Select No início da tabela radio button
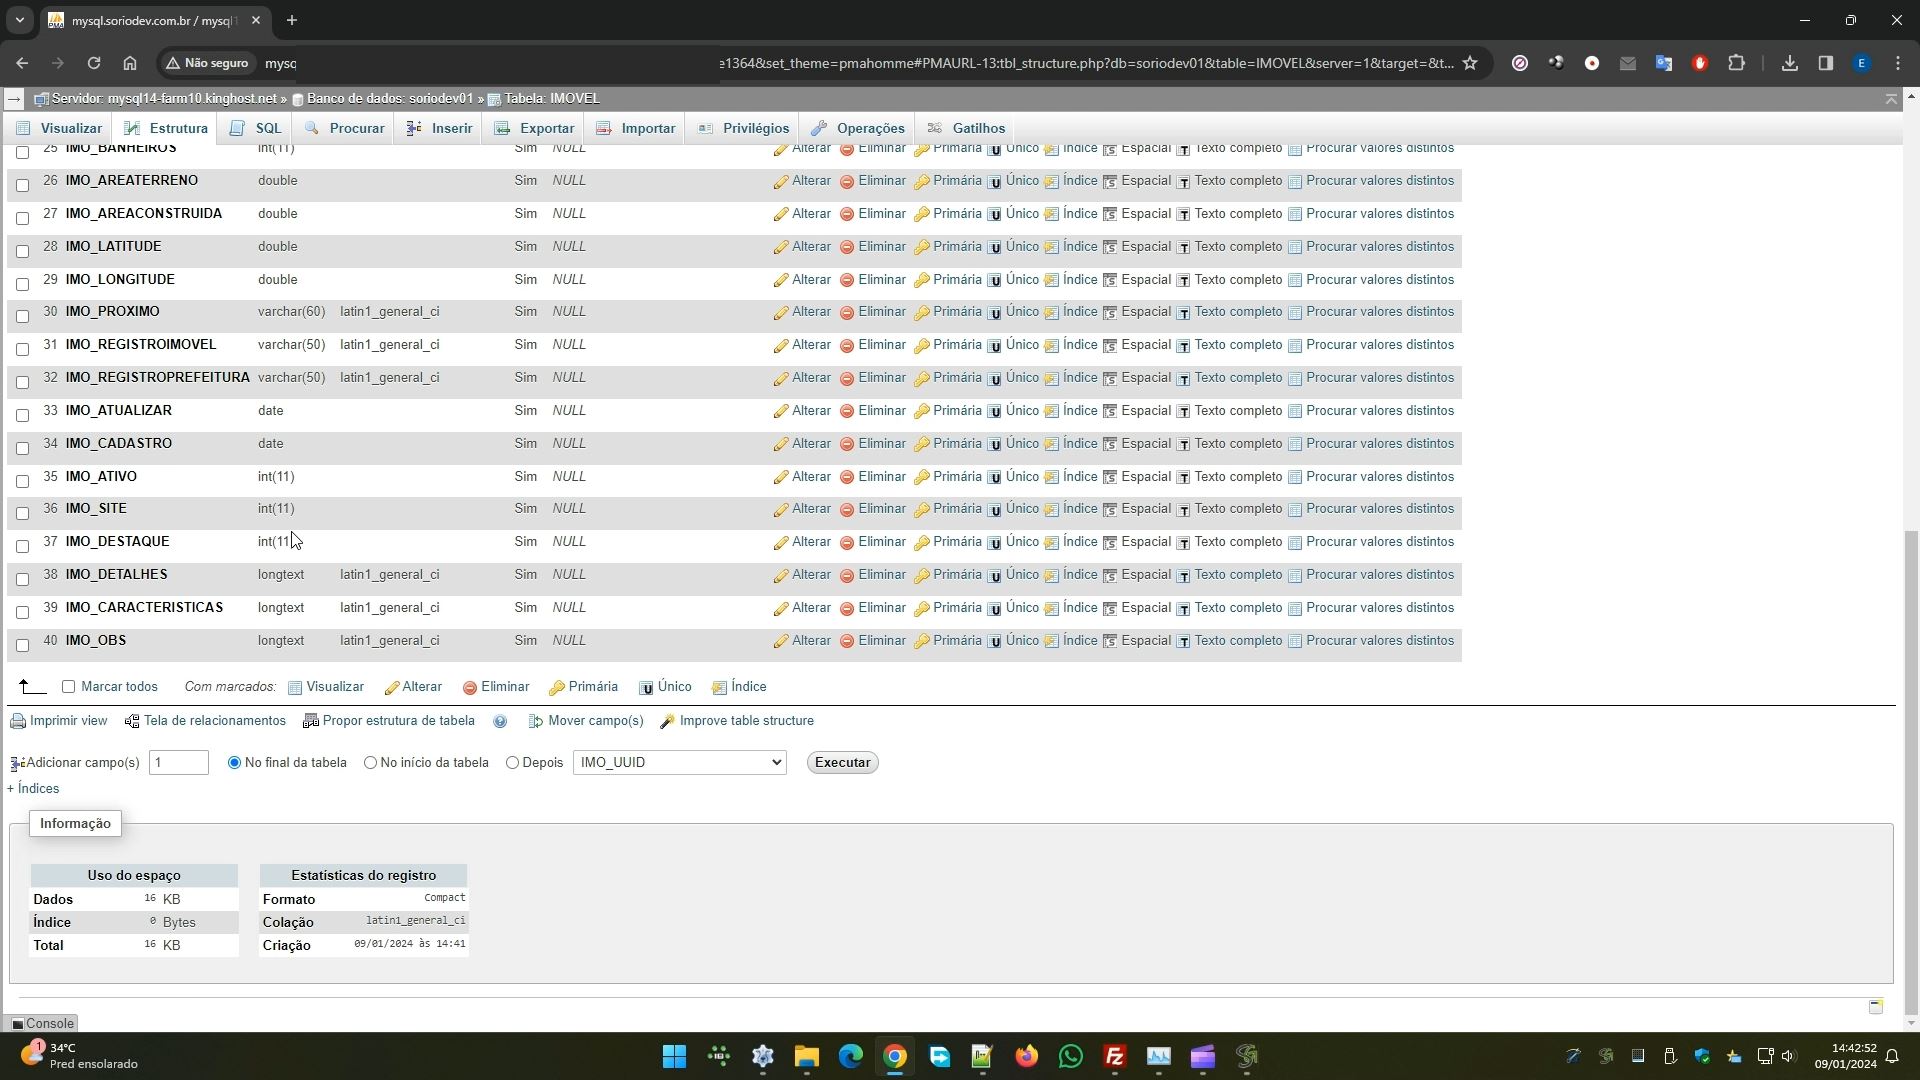This screenshot has height=1080, width=1920. (371, 763)
